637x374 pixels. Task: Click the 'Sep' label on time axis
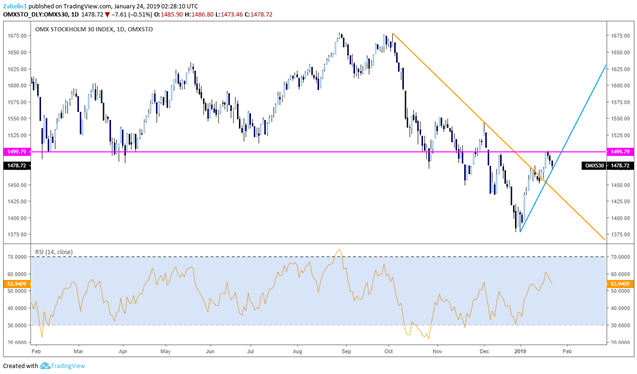346,351
